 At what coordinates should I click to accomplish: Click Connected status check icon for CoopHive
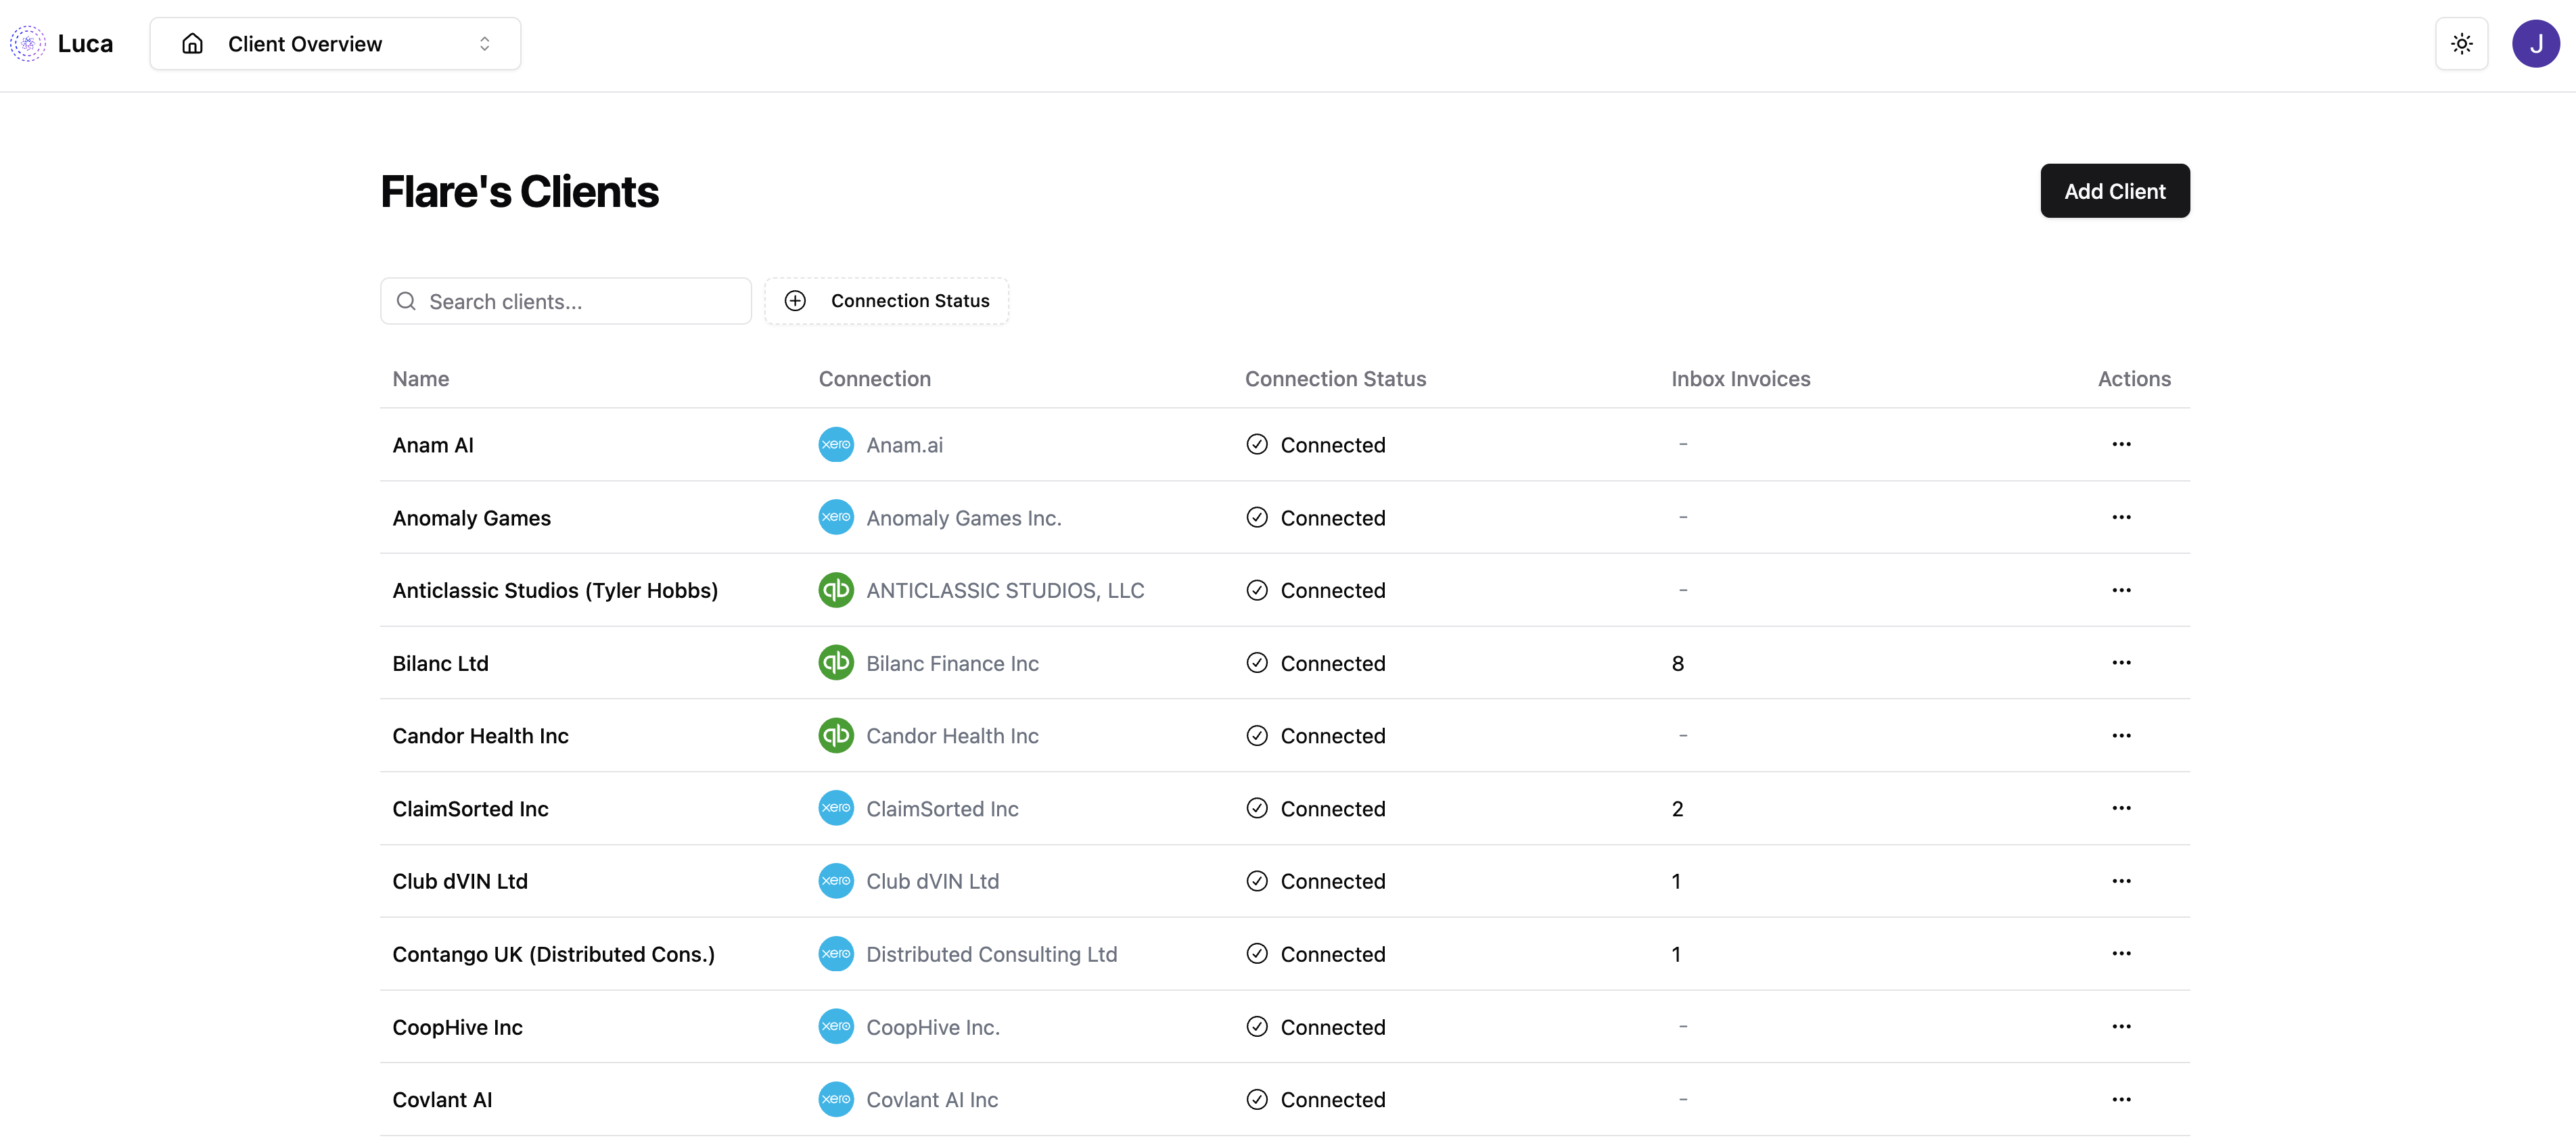[x=1257, y=1027]
